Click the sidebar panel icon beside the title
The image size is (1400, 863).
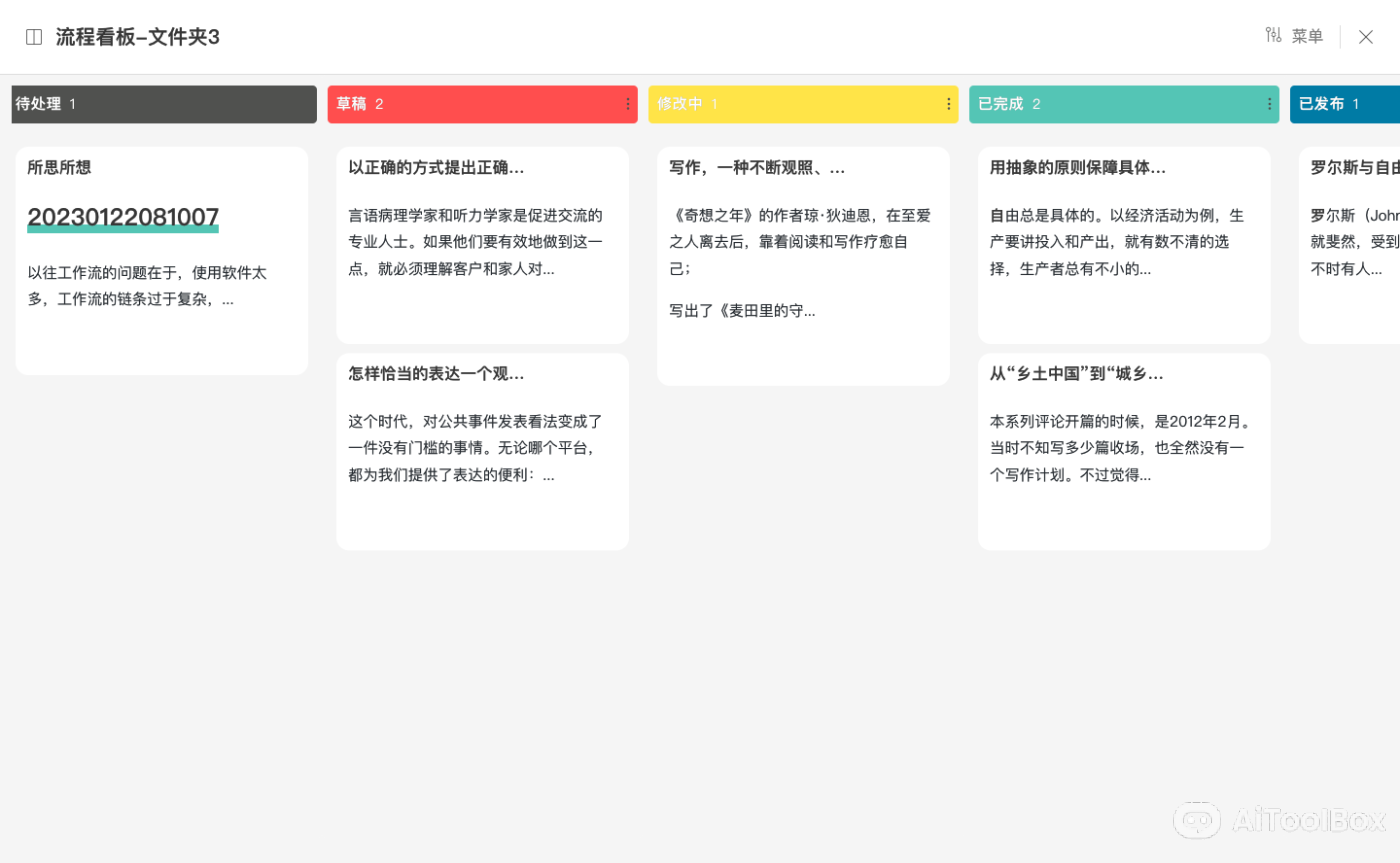tap(34, 37)
